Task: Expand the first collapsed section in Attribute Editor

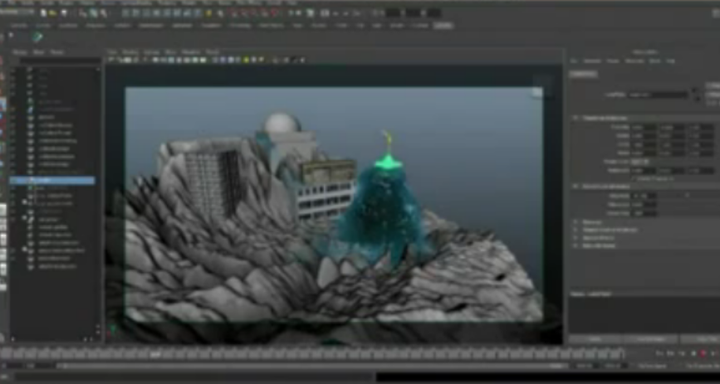Action: (x=576, y=222)
